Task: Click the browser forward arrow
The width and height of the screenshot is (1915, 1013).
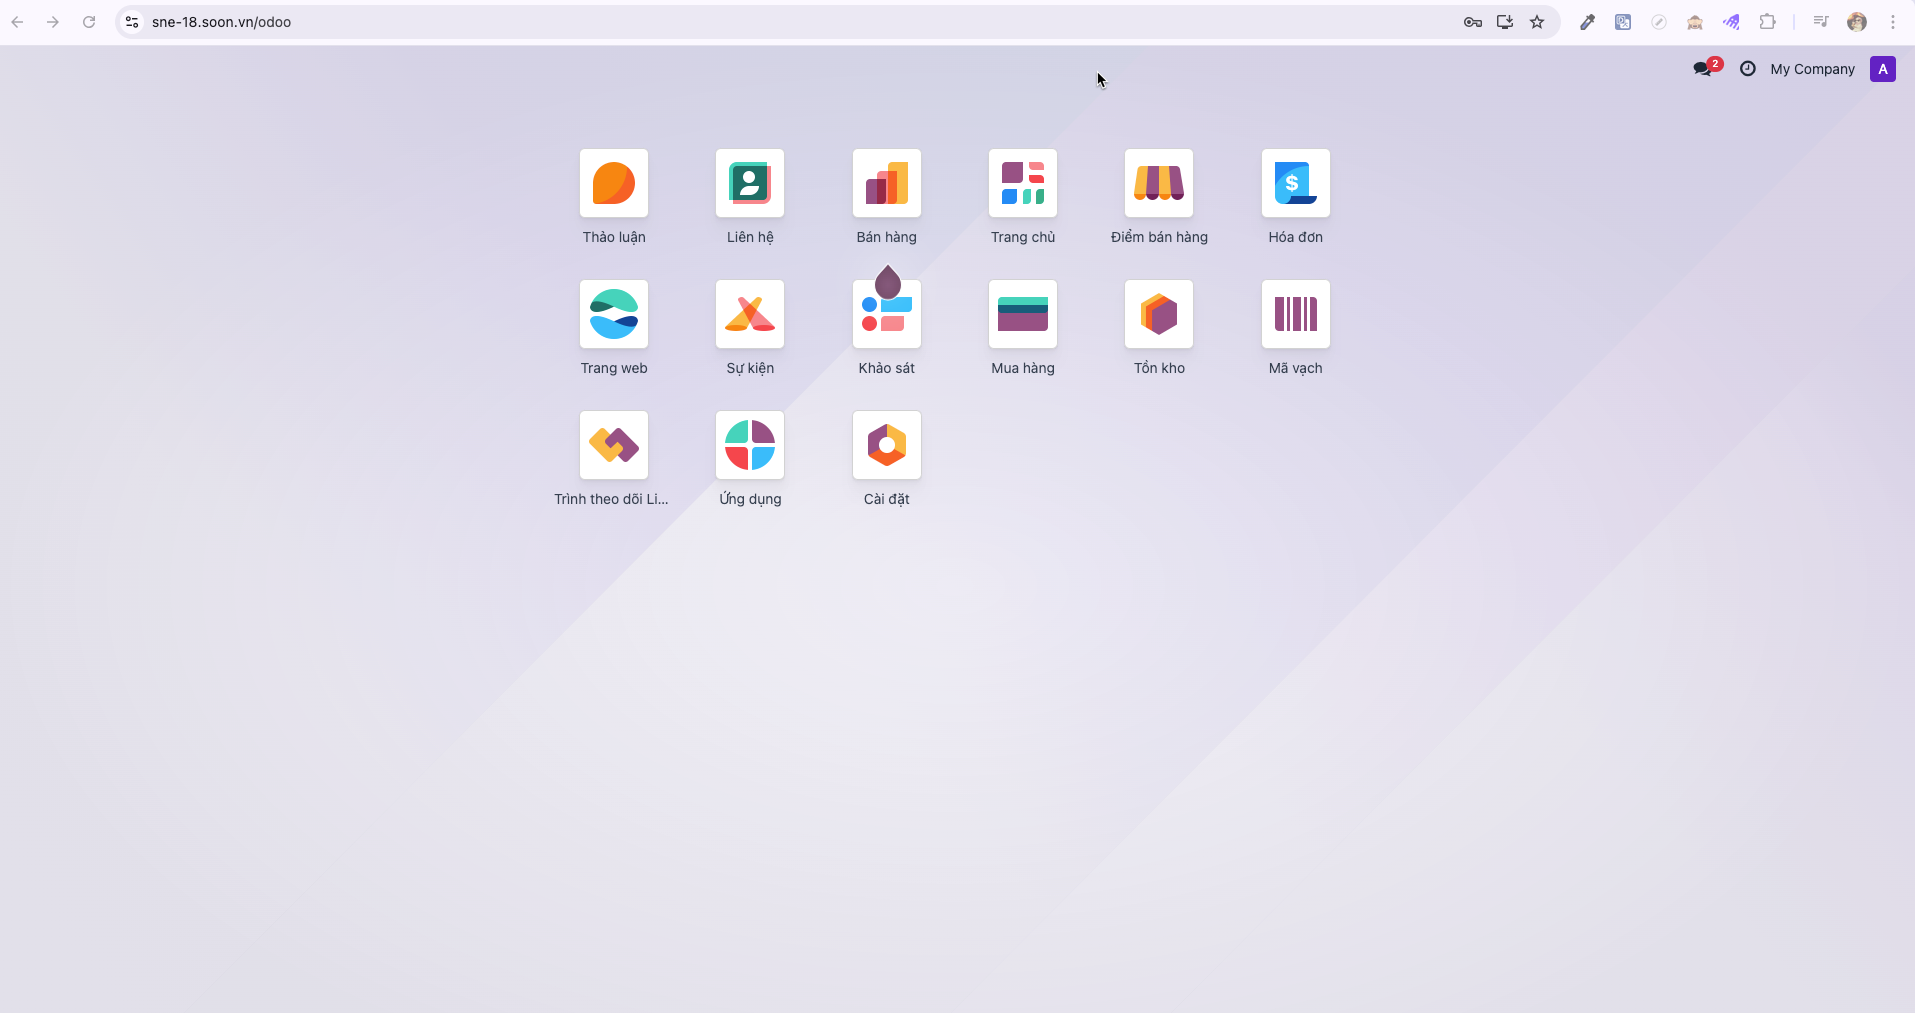Action: [53, 22]
